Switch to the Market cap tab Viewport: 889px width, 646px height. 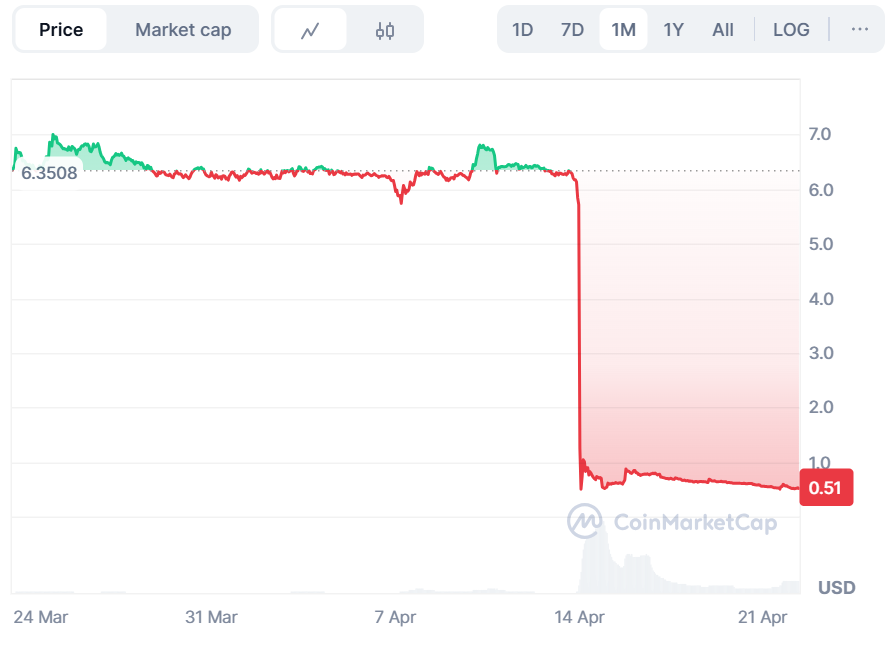pos(183,29)
